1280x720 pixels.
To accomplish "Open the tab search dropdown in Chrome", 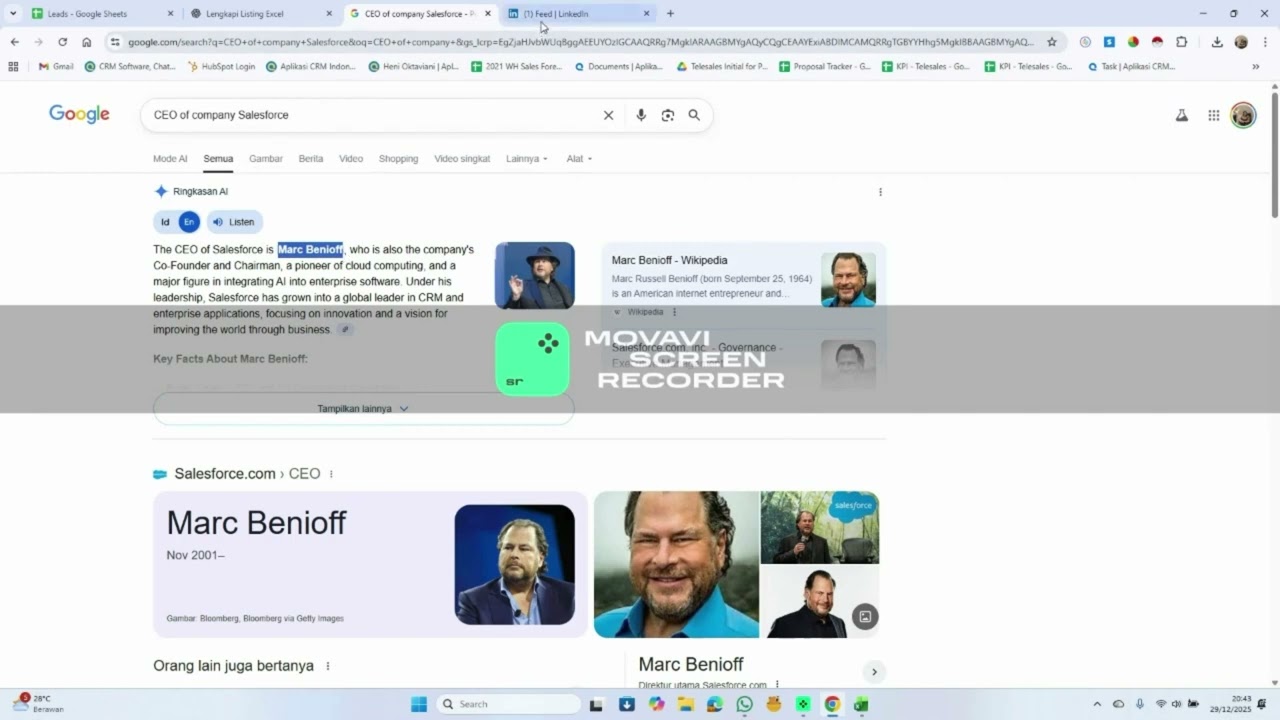I will click(x=13, y=14).
